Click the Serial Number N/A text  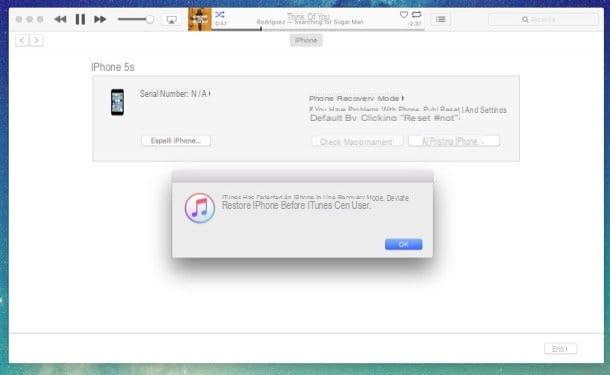pyautogui.click(x=174, y=94)
